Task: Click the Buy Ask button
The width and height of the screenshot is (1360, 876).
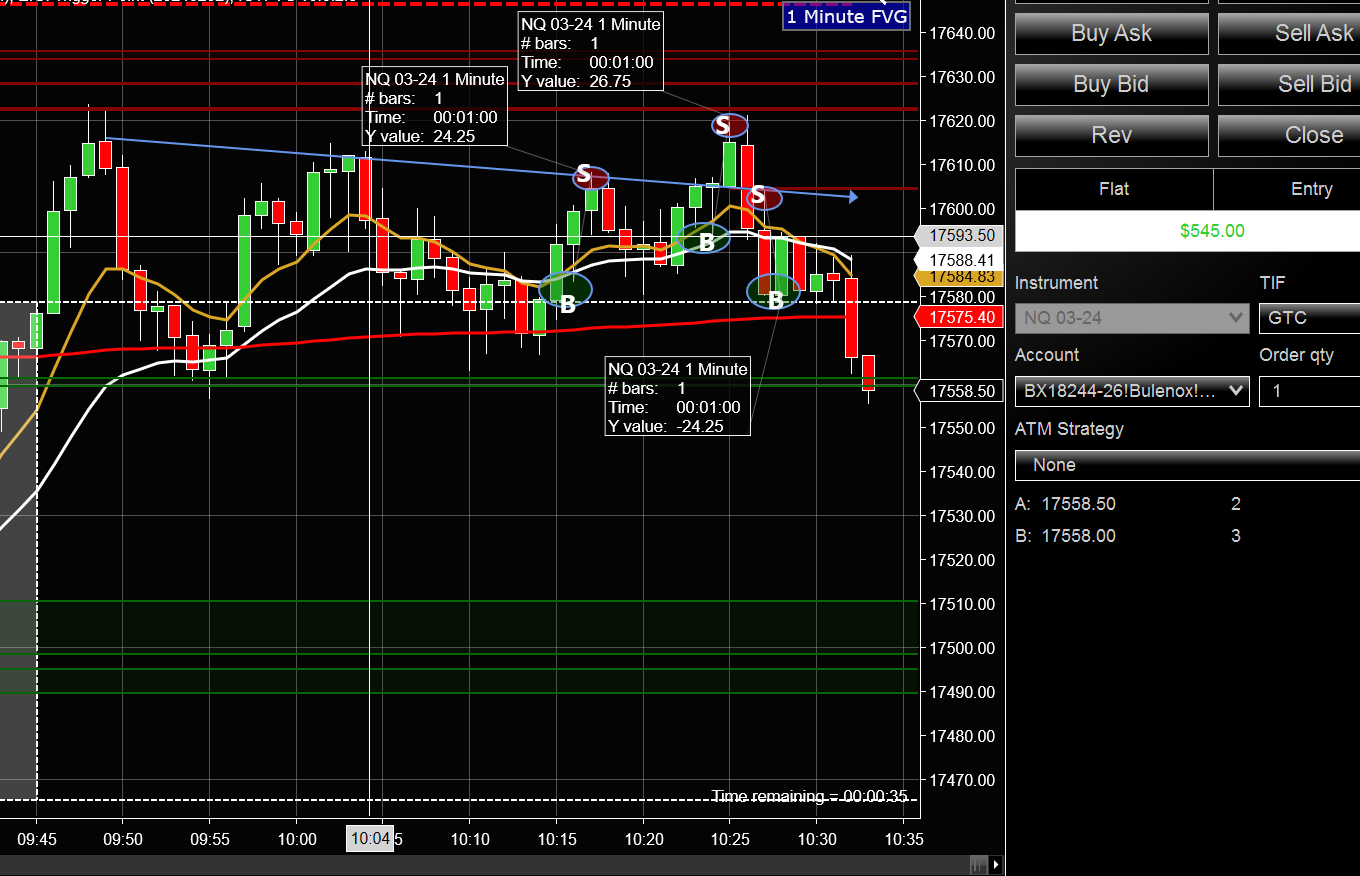Action: click(1111, 33)
